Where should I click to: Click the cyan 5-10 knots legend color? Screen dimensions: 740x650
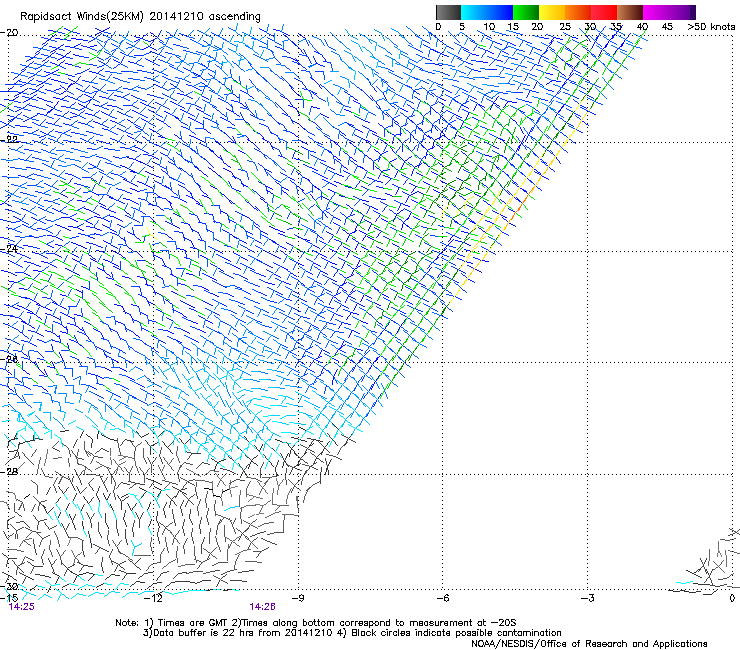474,12
